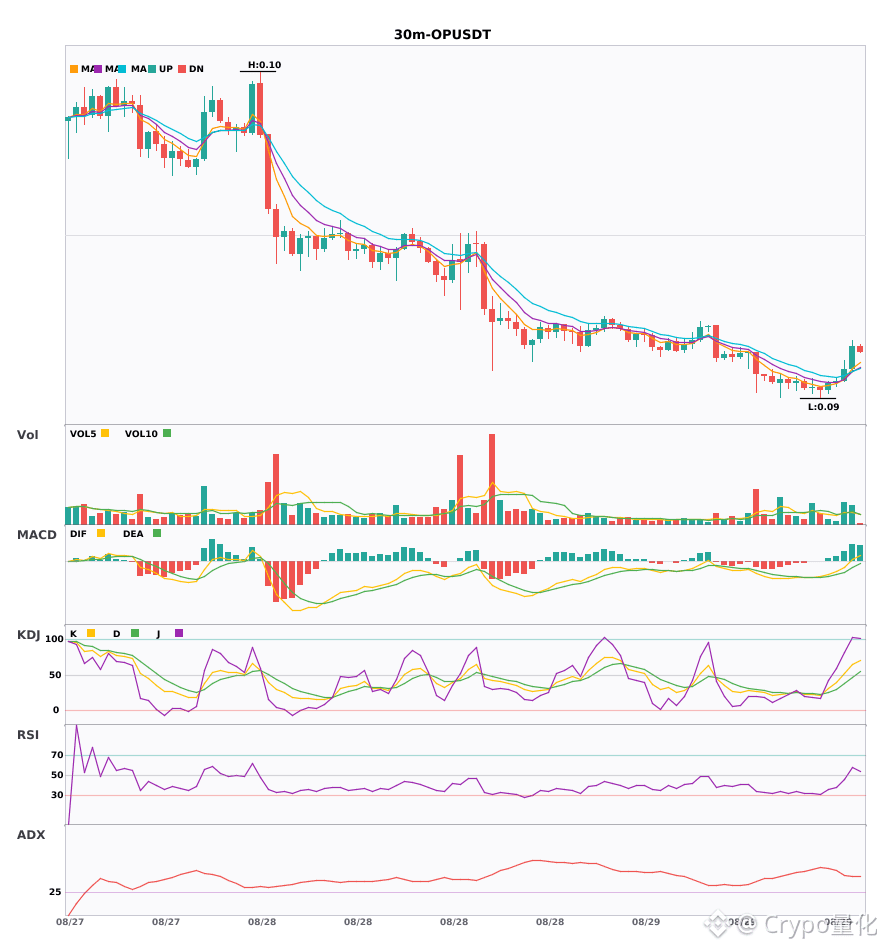The width and height of the screenshot is (885, 950).
Task: Click the 30 value on RSI axis
Action: (57, 794)
